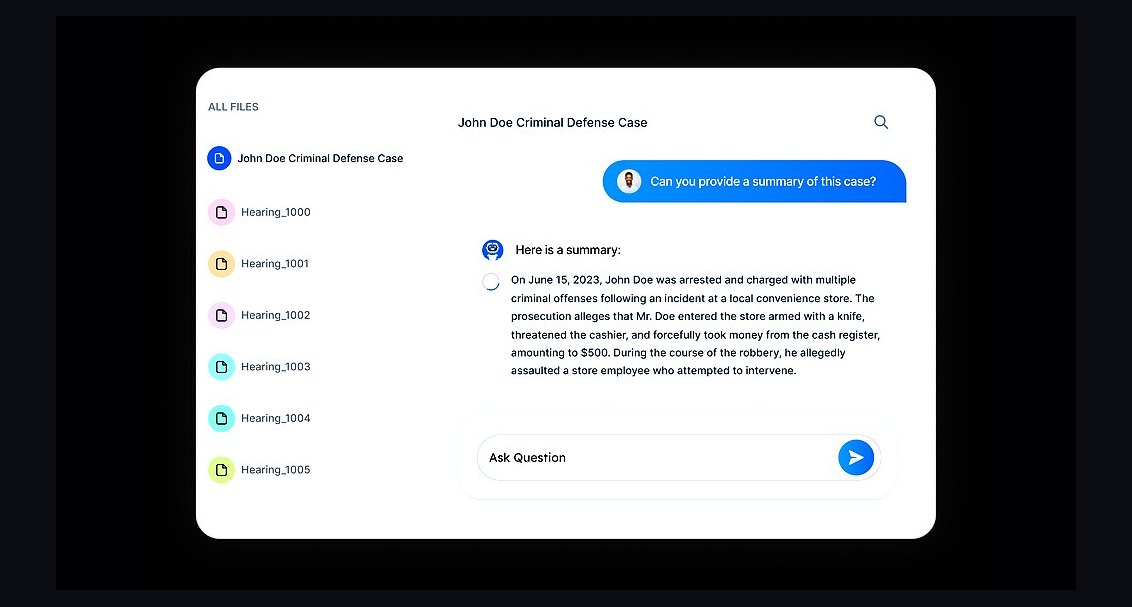Click the 'Here is a summary:' text
The image size is (1132, 607).
568,250
